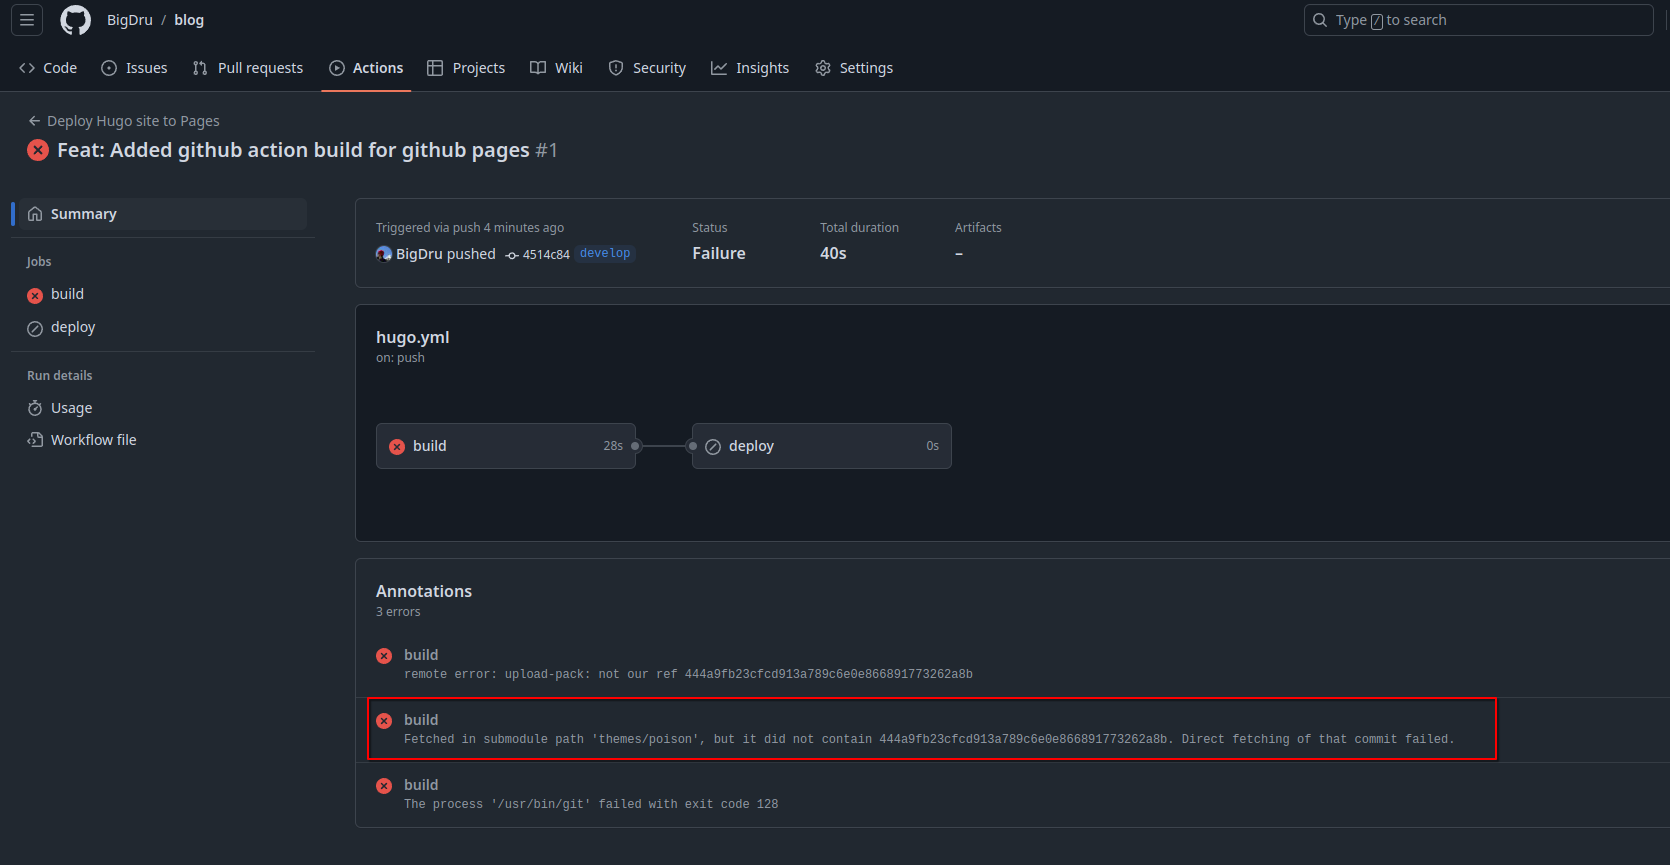Open the hamburger navigation menu

(x=27, y=20)
